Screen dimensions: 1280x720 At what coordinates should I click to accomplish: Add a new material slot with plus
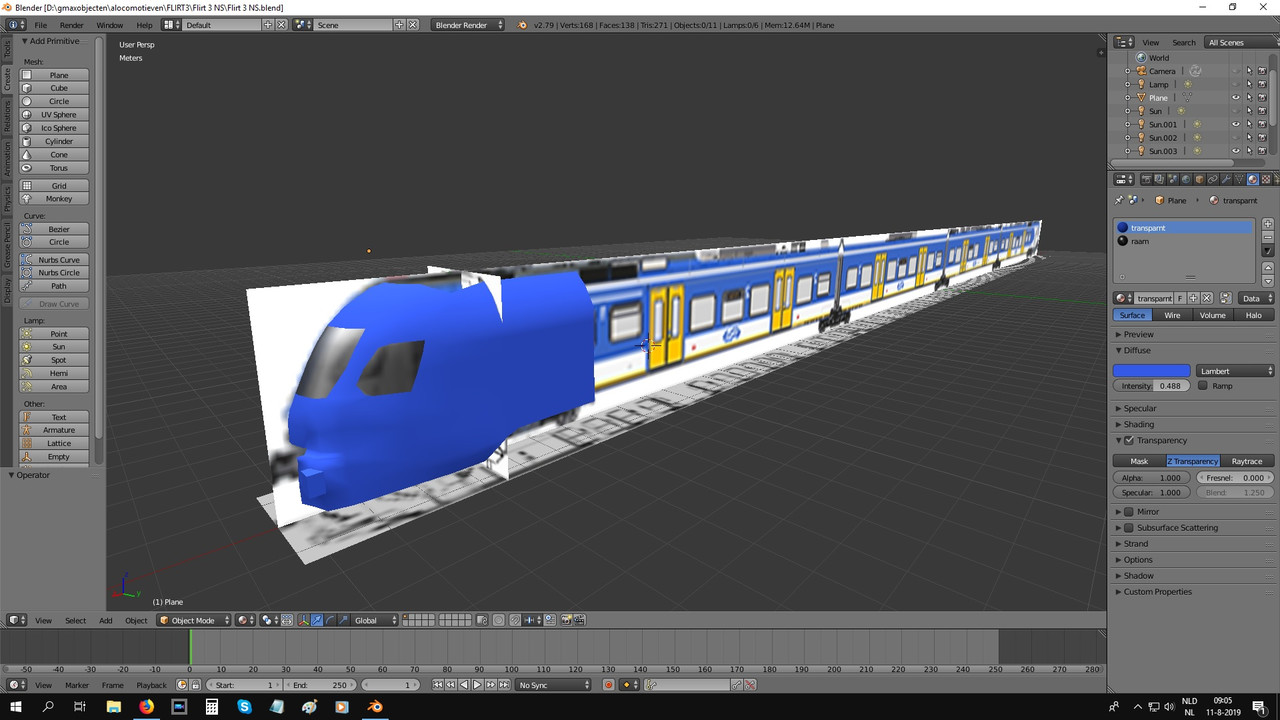click(1268, 224)
